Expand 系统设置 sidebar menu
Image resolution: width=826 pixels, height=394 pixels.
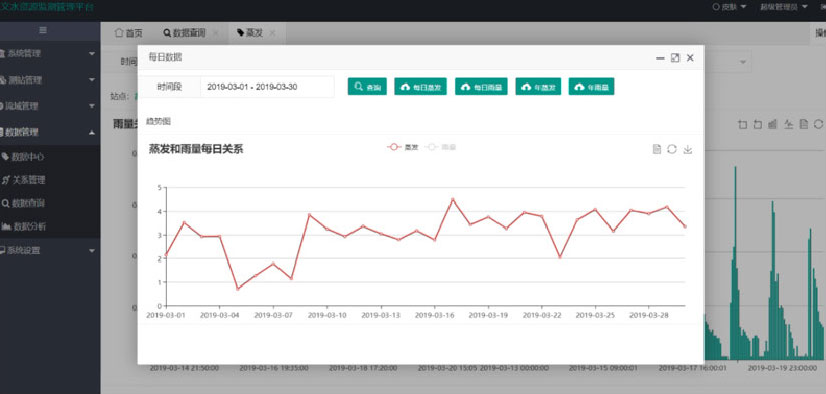pos(50,251)
